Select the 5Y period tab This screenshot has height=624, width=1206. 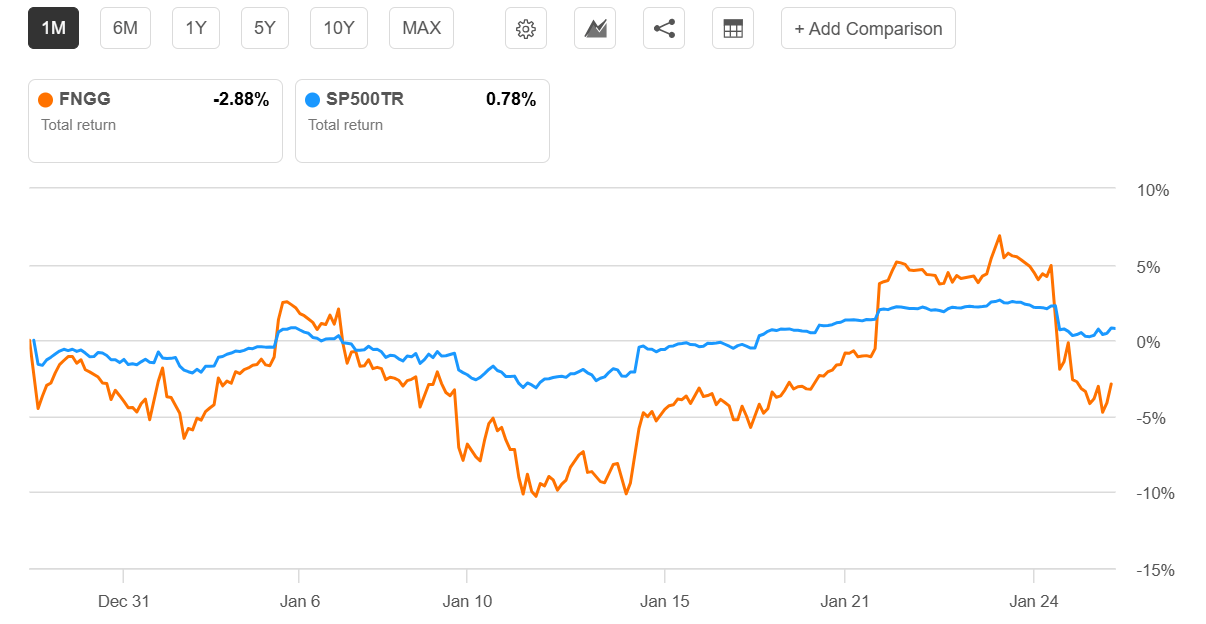264,28
